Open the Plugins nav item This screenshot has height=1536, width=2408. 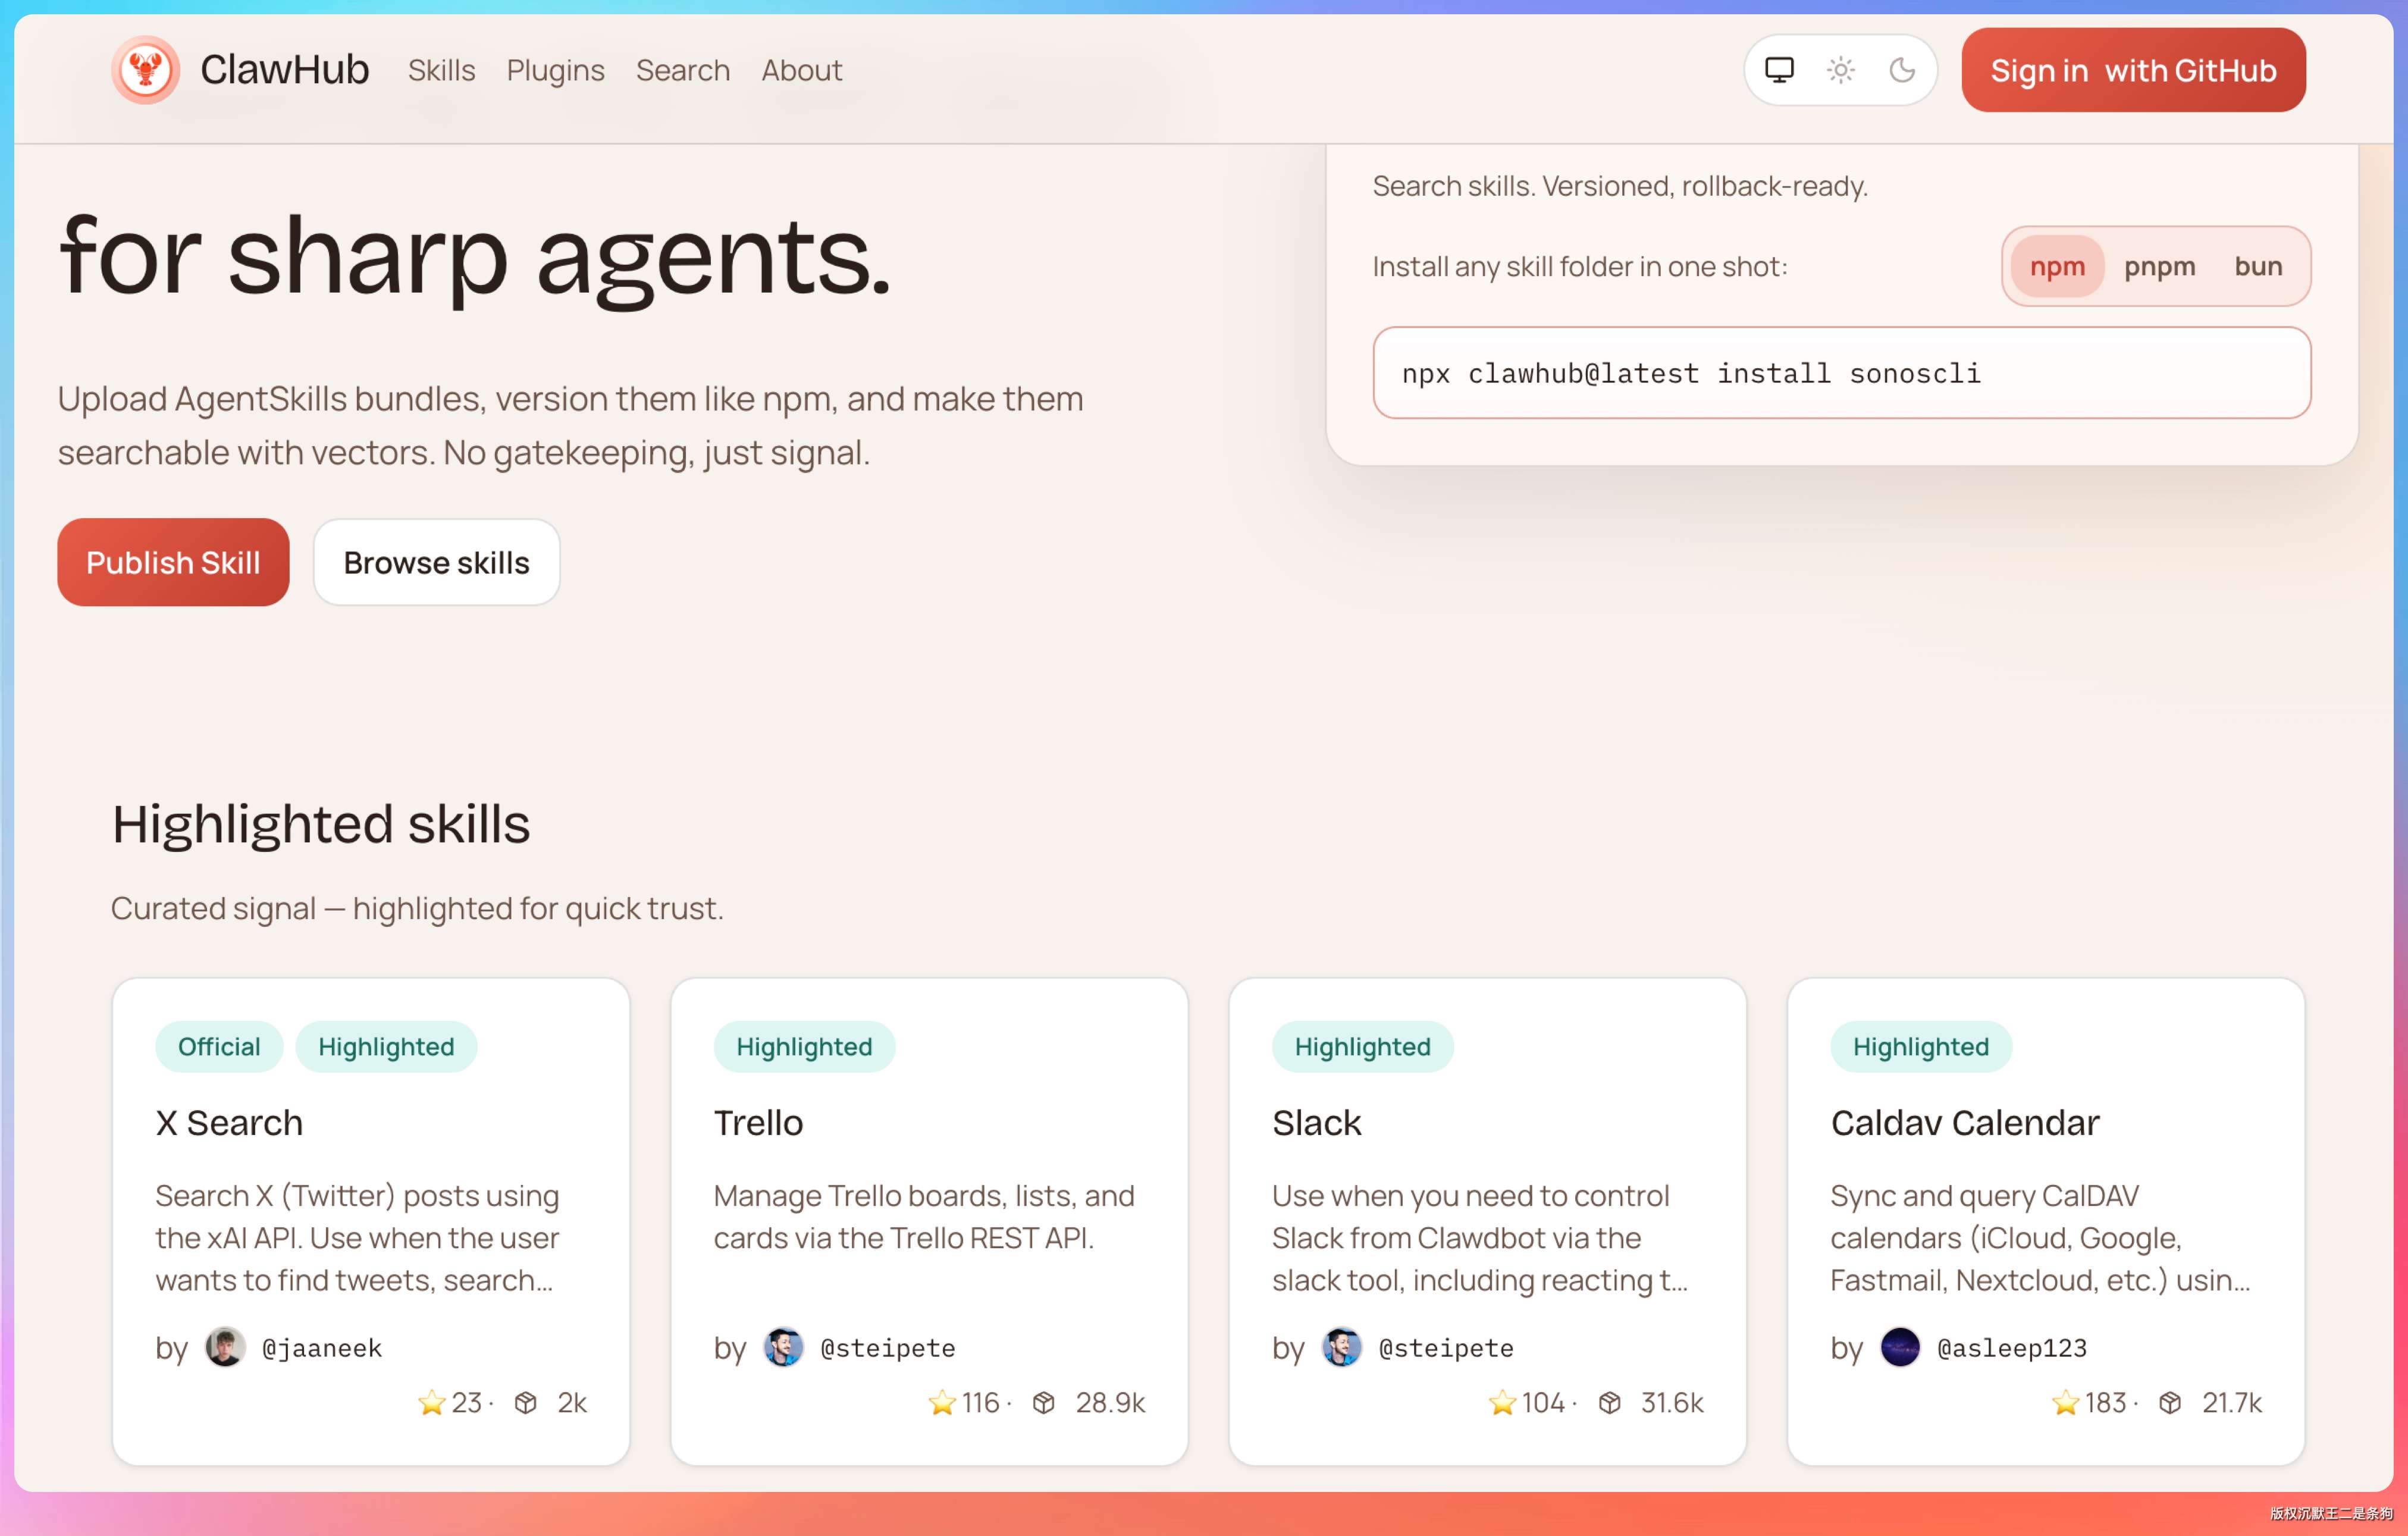coord(555,70)
